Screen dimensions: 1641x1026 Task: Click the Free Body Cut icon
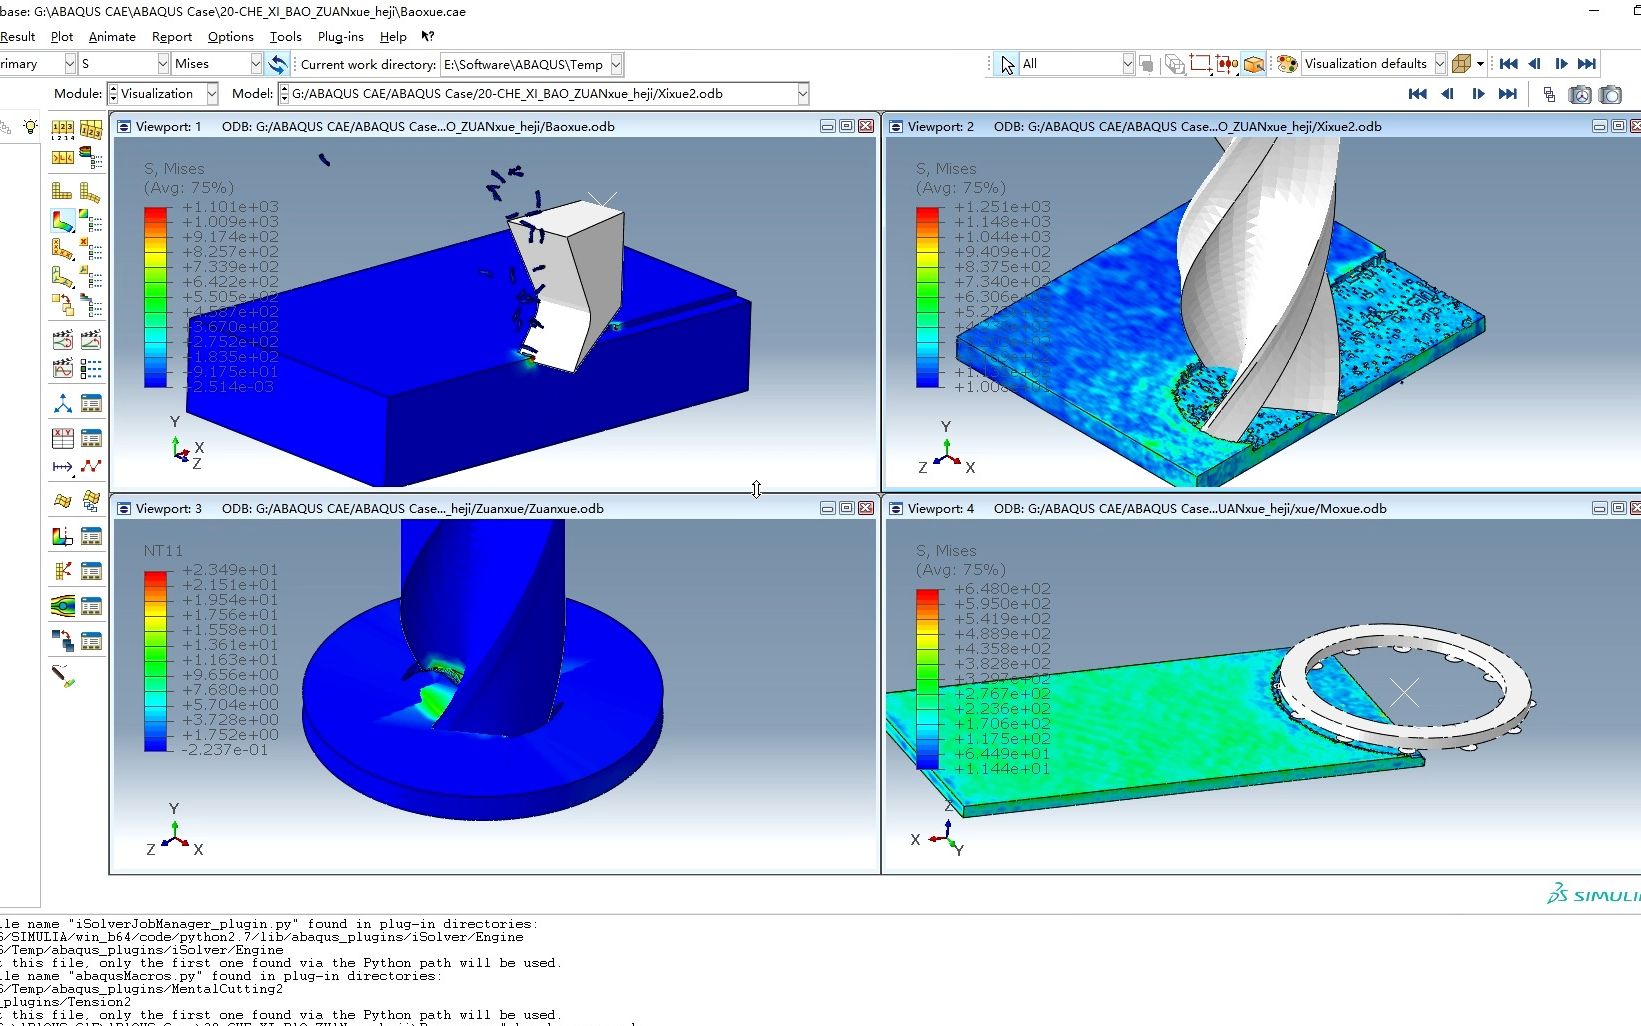[x=62, y=570]
